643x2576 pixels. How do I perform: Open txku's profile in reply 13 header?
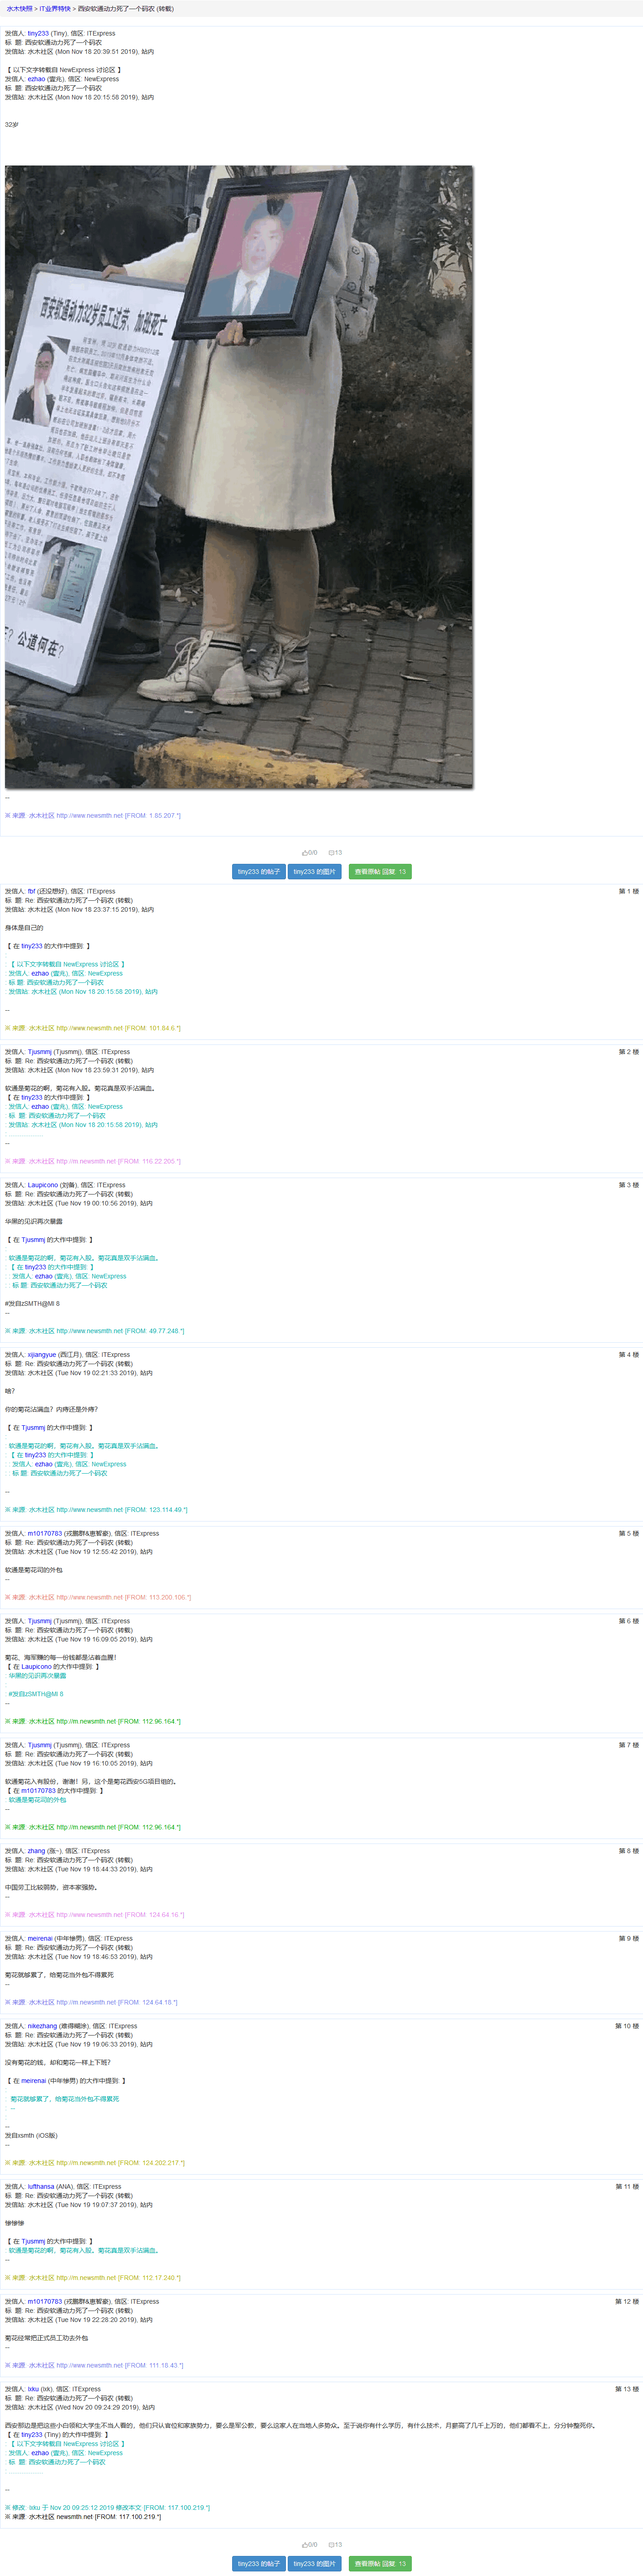pos(33,2389)
